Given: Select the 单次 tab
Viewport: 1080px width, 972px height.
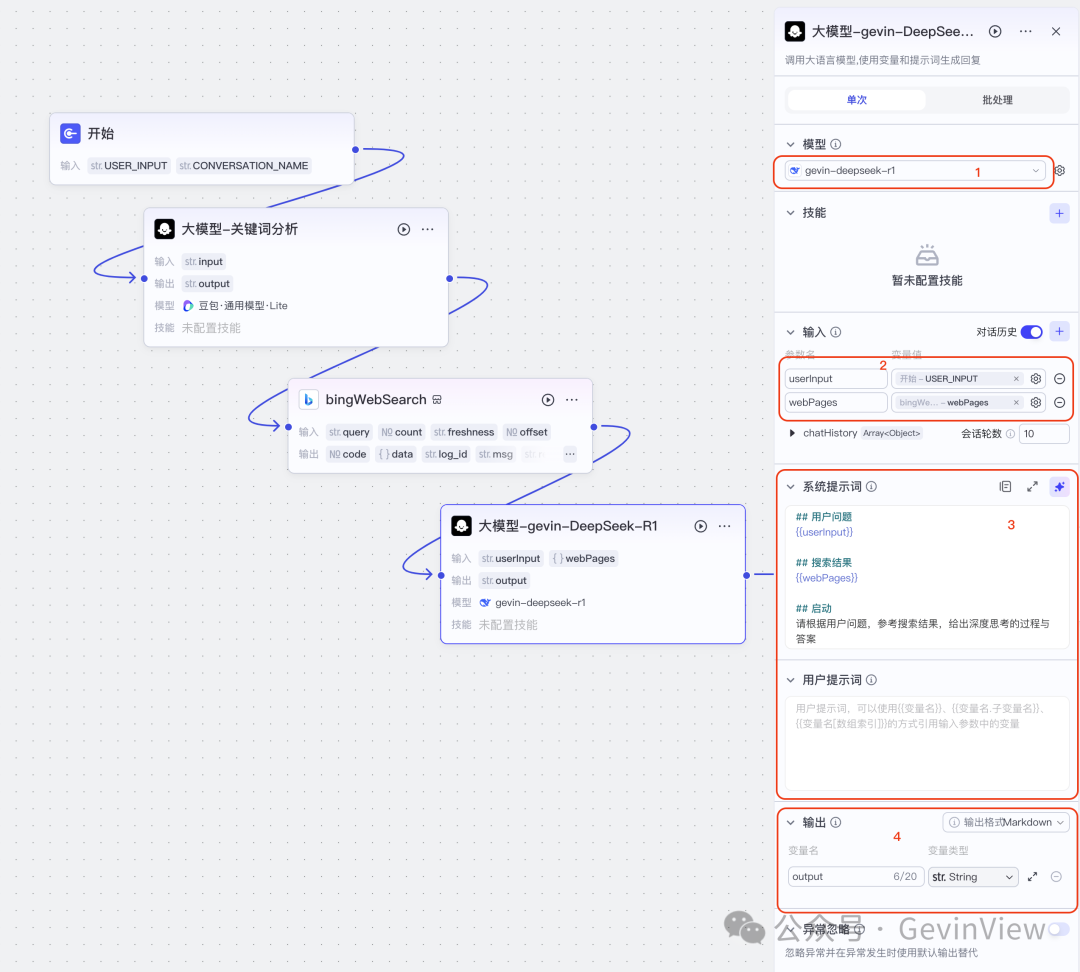Looking at the screenshot, I should pyautogui.click(x=856, y=100).
